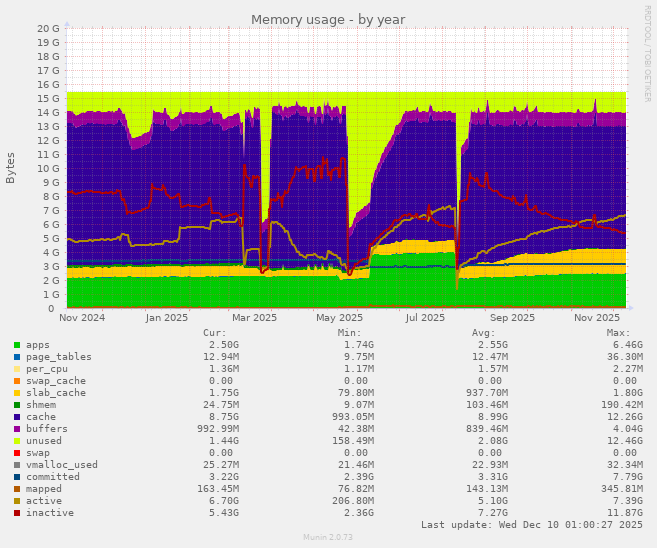Image resolution: width=657 pixels, height=548 pixels.
Task: Click the shmem max value 190.42M
Action: click(622, 405)
